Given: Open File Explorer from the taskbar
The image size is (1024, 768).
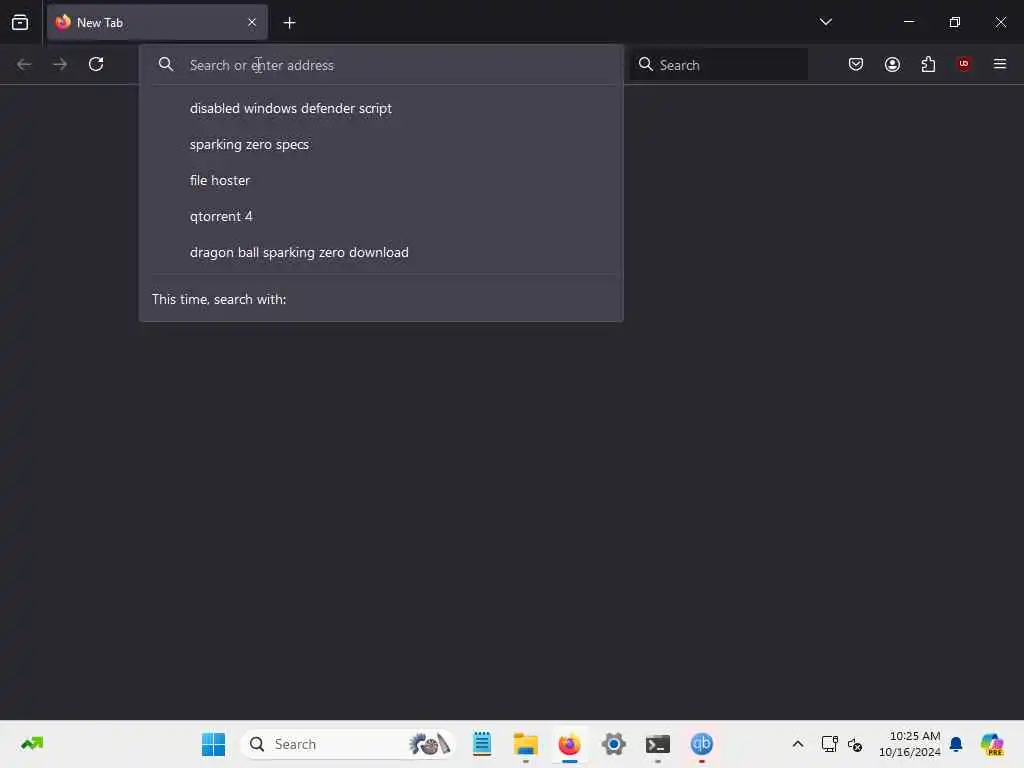Looking at the screenshot, I should 526,744.
